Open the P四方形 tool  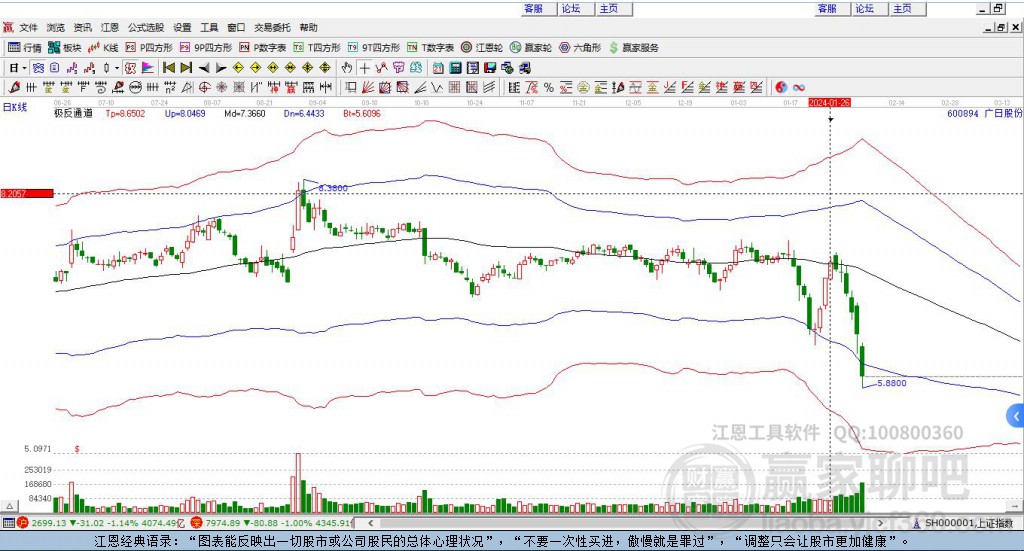(x=149, y=48)
